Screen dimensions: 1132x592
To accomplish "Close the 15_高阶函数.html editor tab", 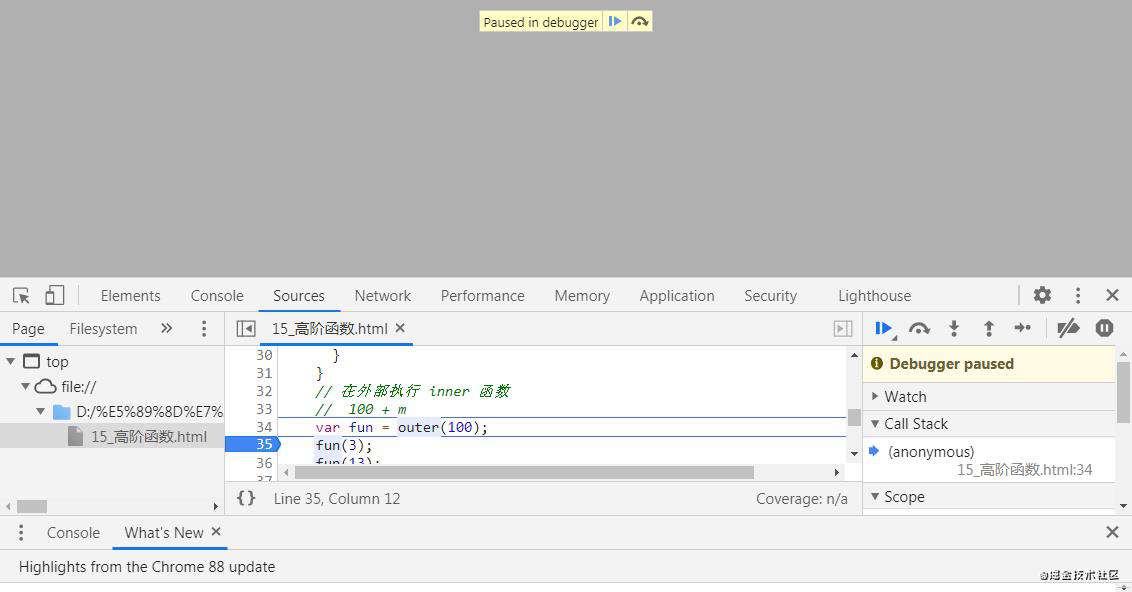I will (400, 328).
